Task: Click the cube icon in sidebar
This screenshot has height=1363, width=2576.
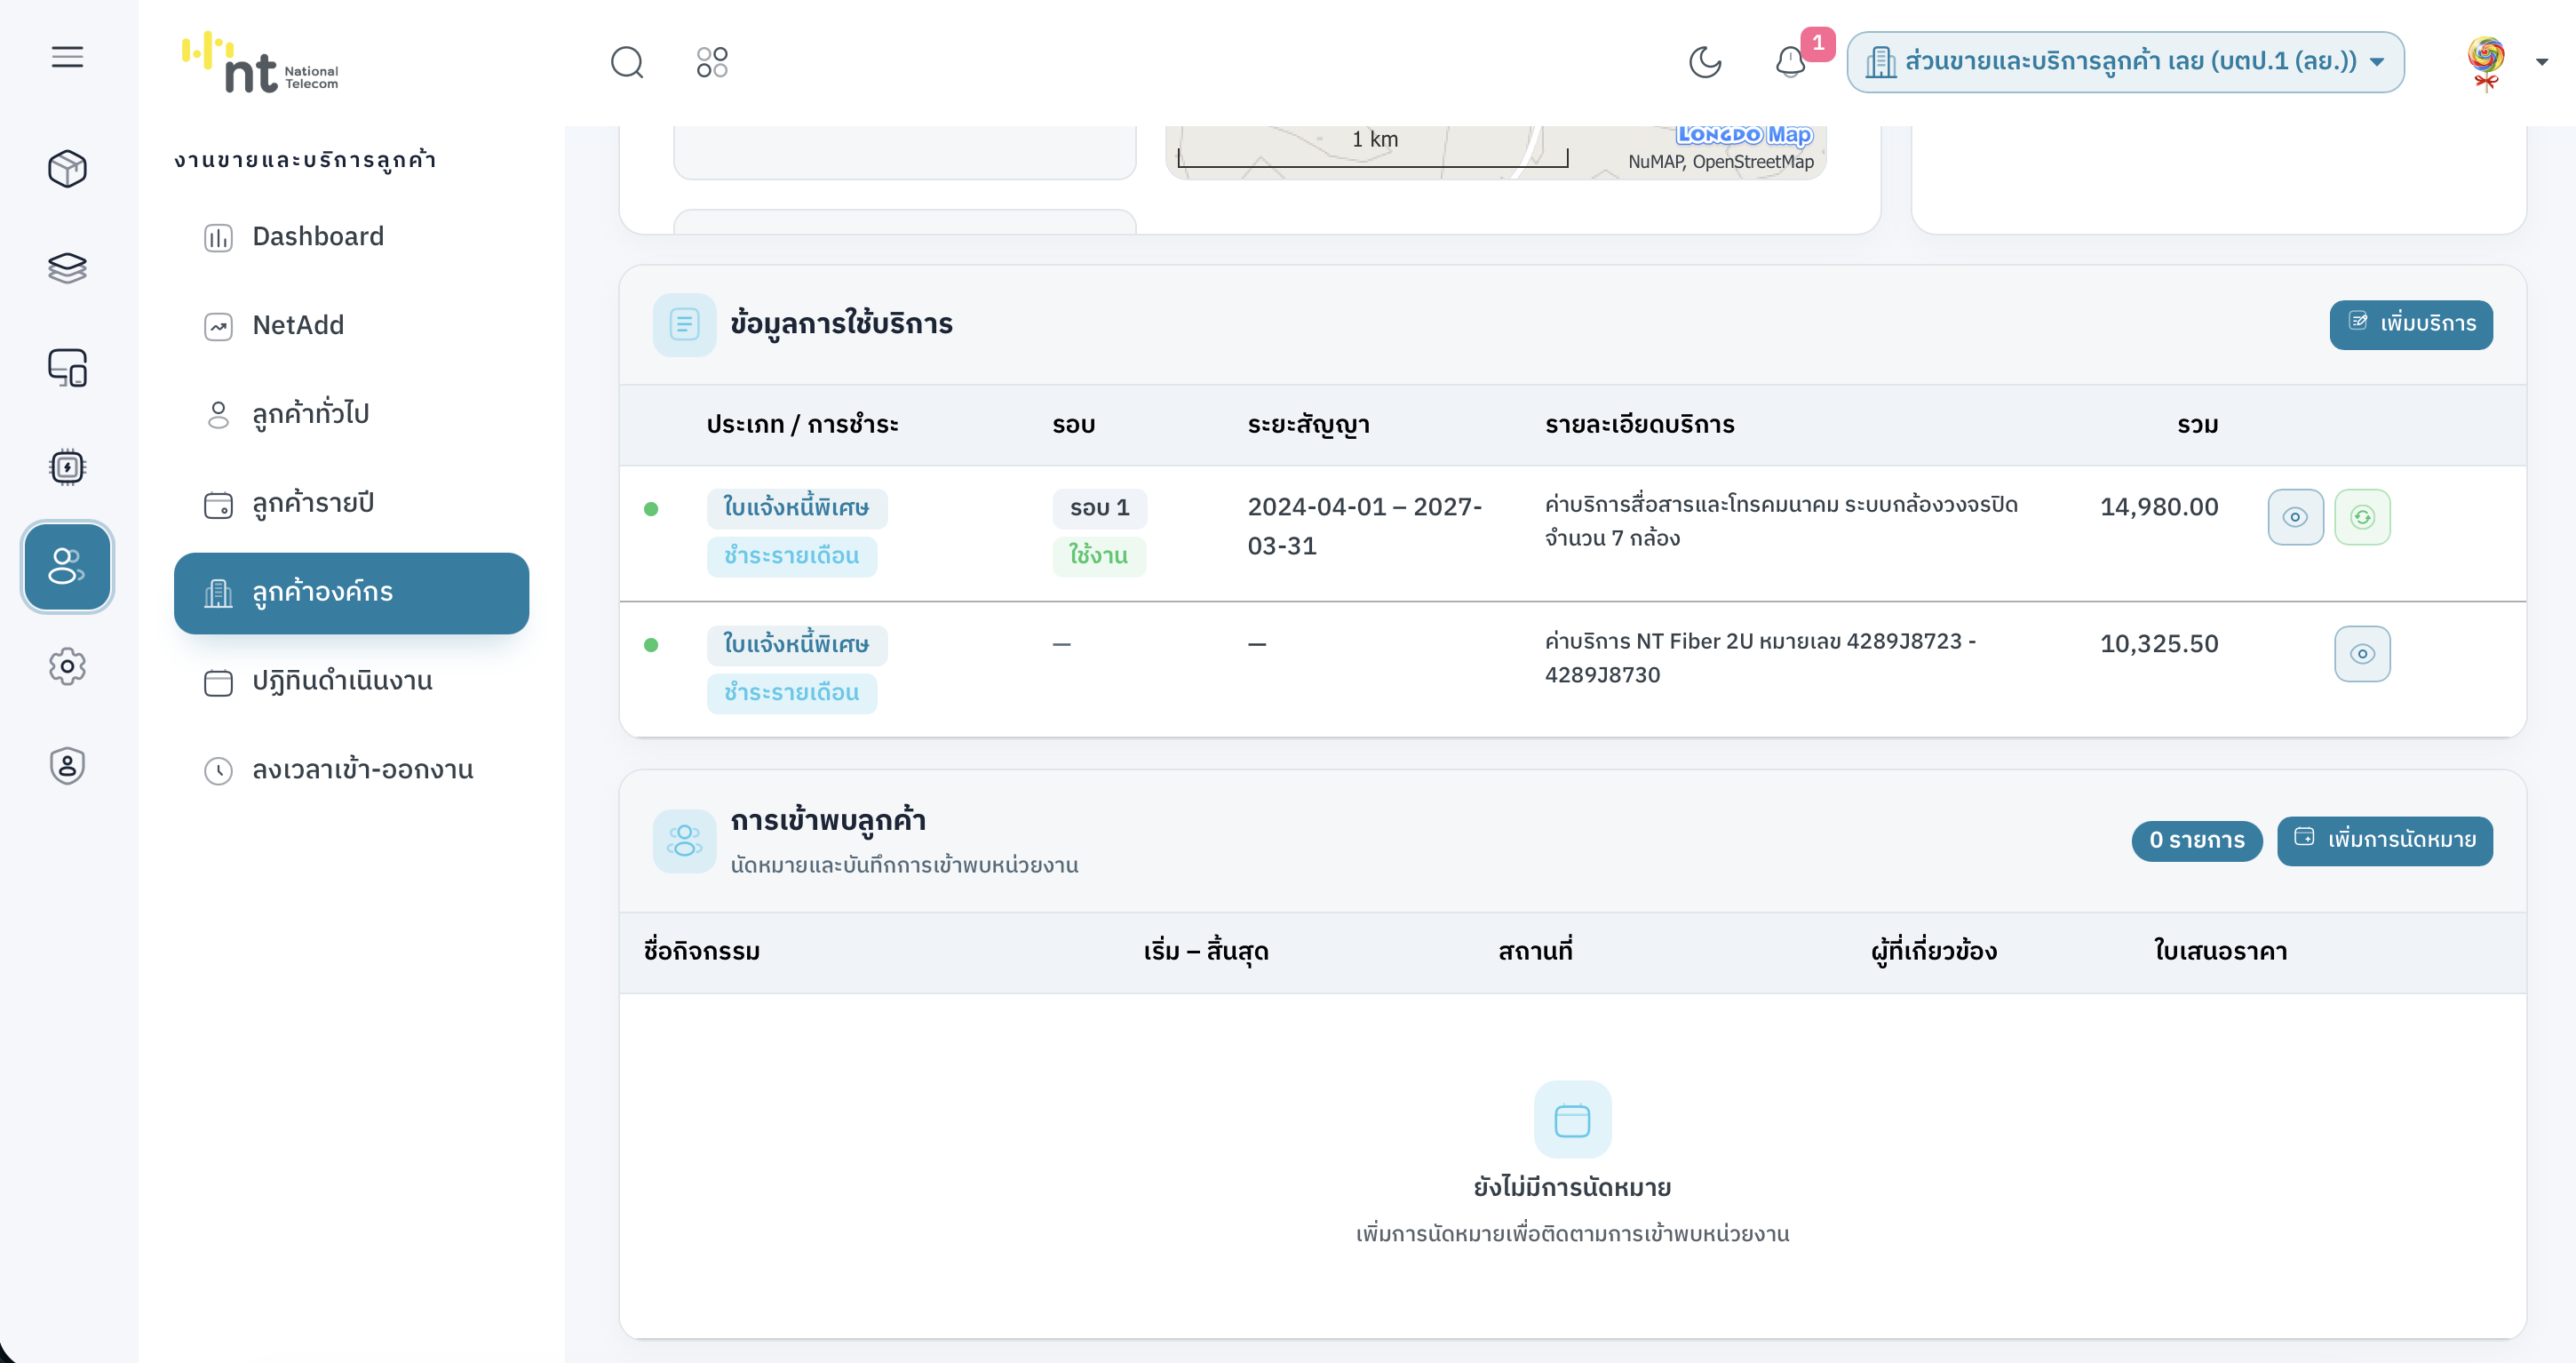Action: point(67,168)
